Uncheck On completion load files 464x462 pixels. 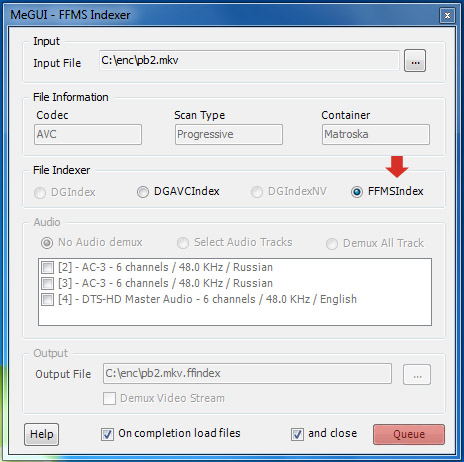pyautogui.click(x=107, y=434)
